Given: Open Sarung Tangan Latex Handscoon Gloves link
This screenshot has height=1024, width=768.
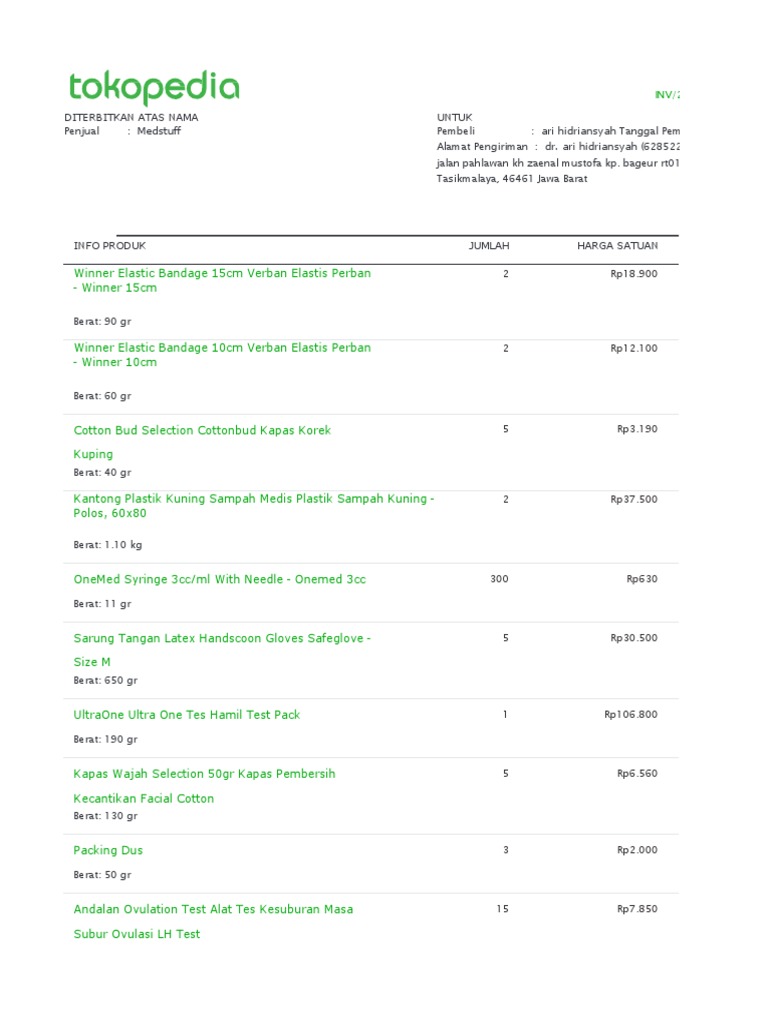Looking at the screenshot, I should point(222,638).
